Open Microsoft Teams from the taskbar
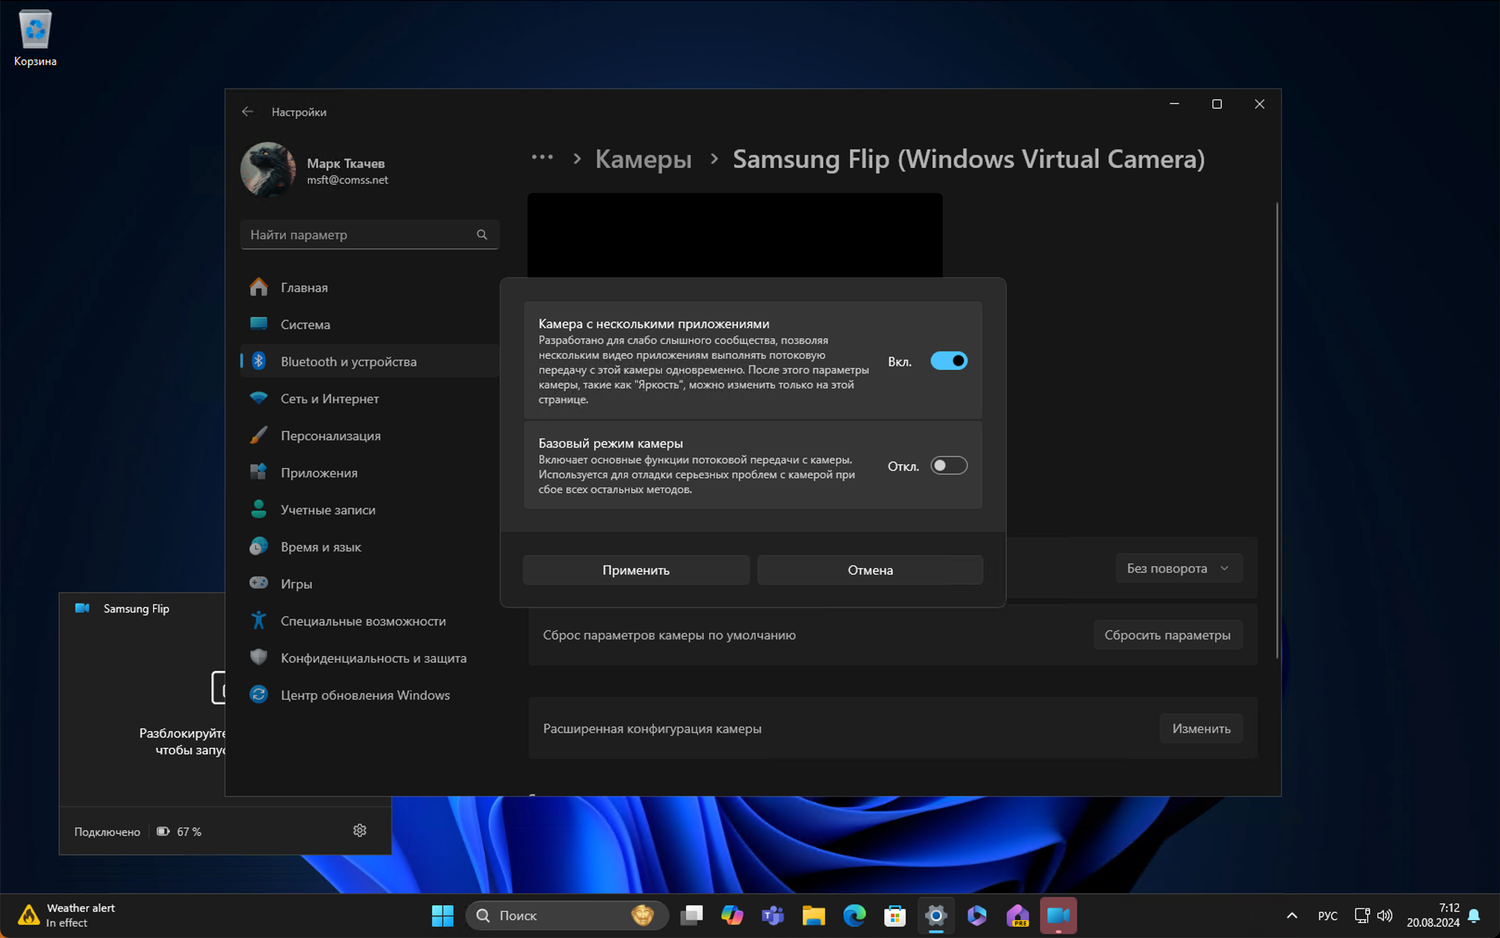This screenshot has width=1500, height=938. (x=773, y=915)
